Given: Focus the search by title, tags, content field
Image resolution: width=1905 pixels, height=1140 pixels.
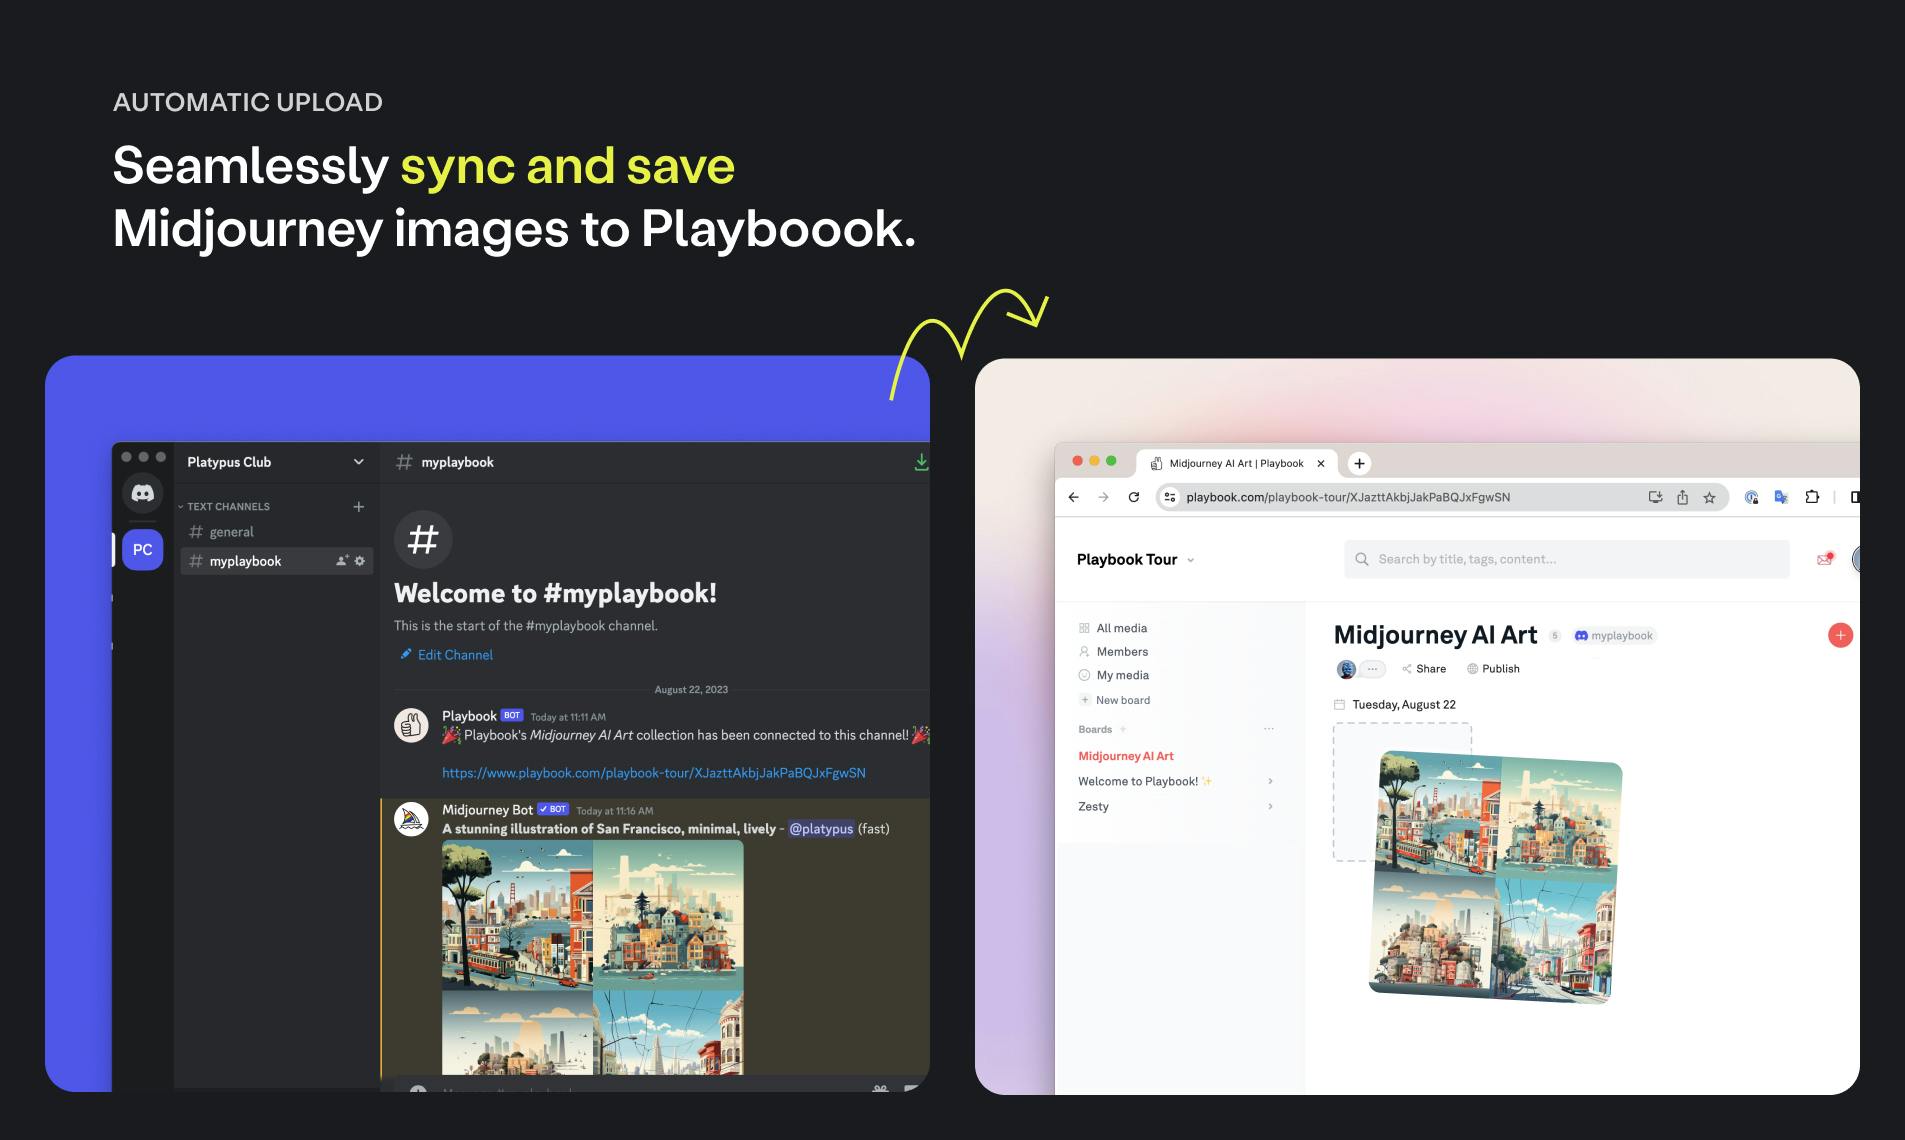Looking at the screenshot, I should click(x=1567, y=559).
